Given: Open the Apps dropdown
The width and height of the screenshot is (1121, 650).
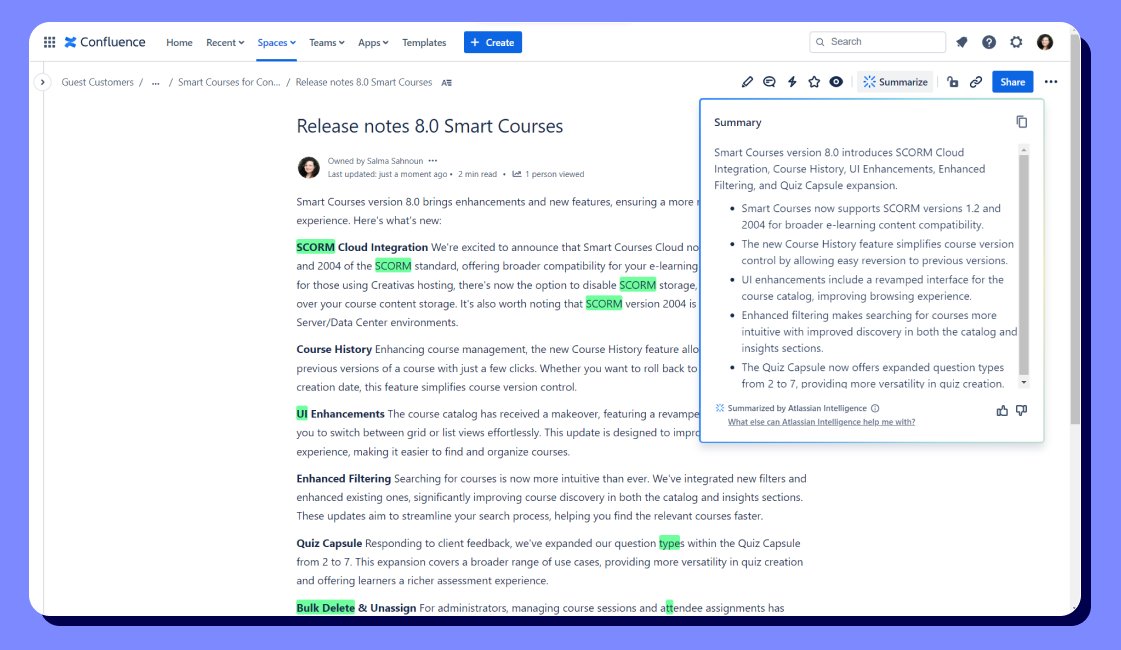Looking at the screenshot, I should click(373, 43).
